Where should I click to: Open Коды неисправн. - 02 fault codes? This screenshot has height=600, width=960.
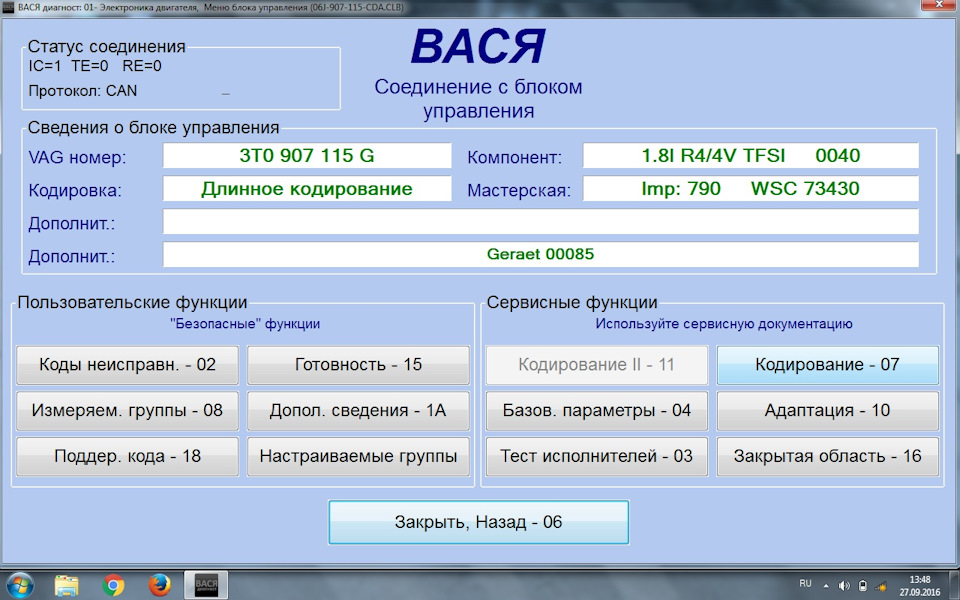click(127, 365)
